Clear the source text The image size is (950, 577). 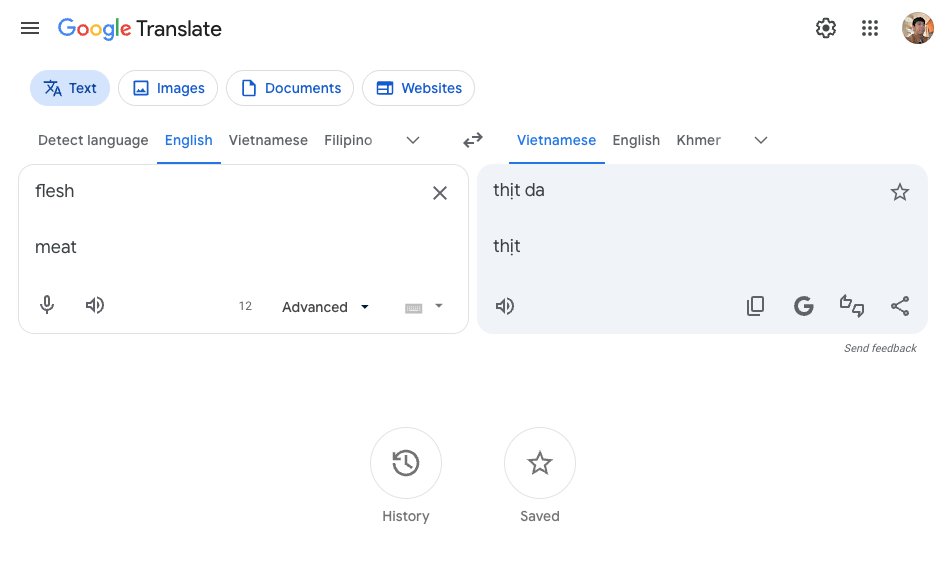(x=439, y=193)
